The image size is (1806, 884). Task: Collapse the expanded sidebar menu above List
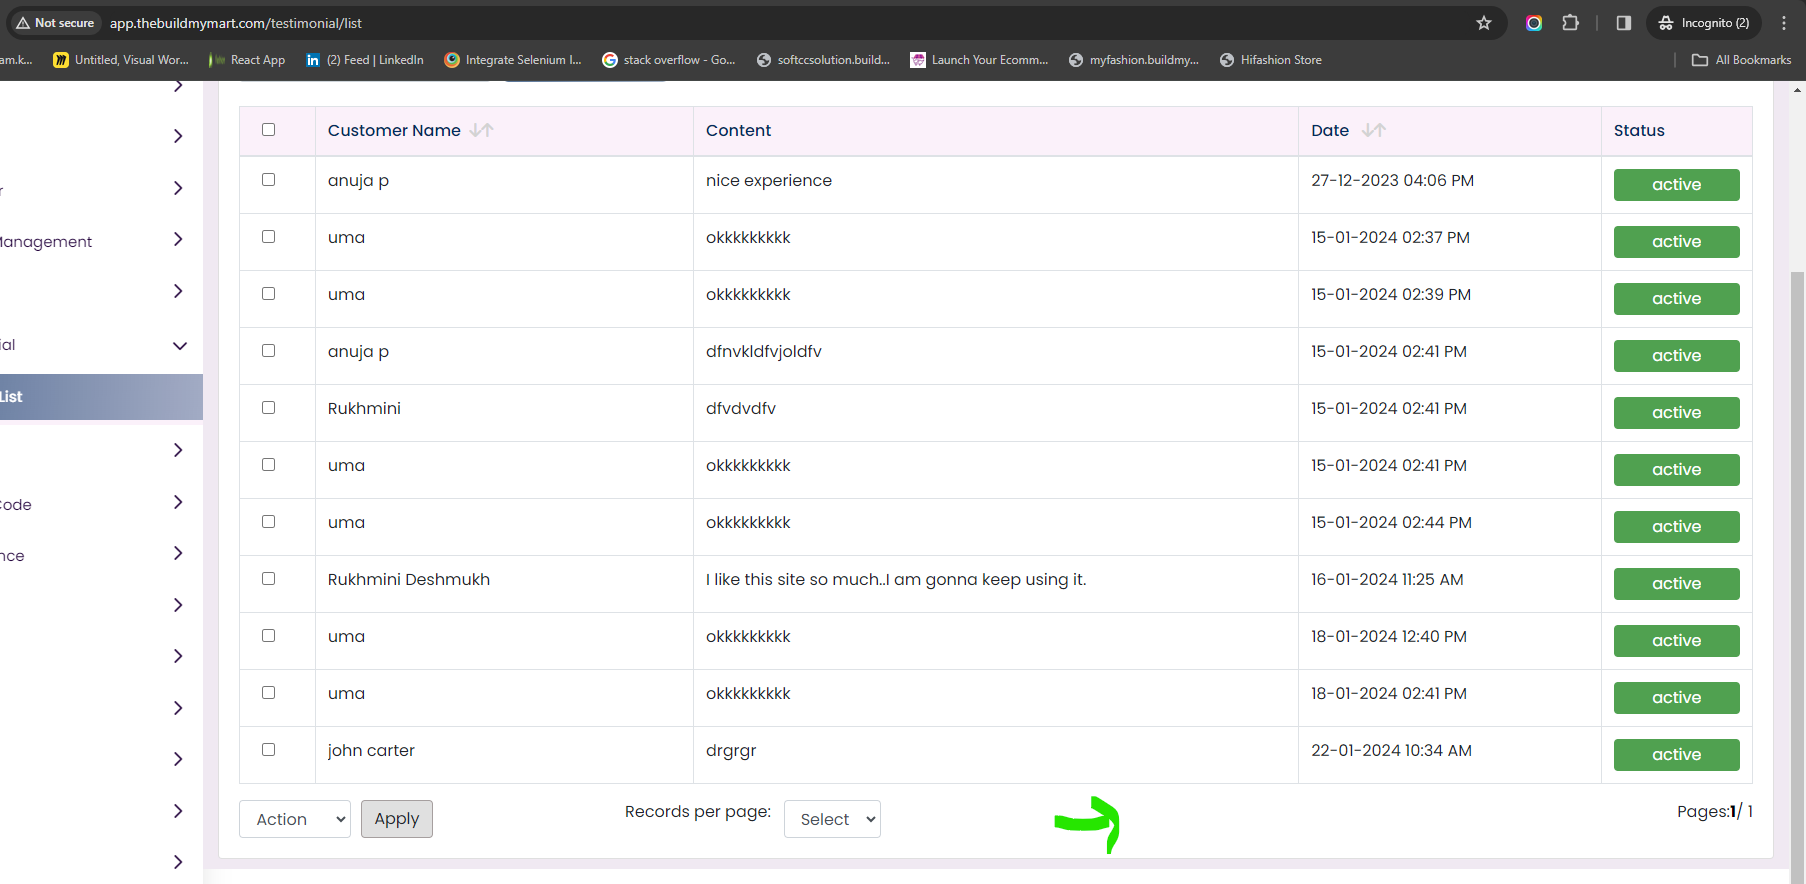click(179, 345)
